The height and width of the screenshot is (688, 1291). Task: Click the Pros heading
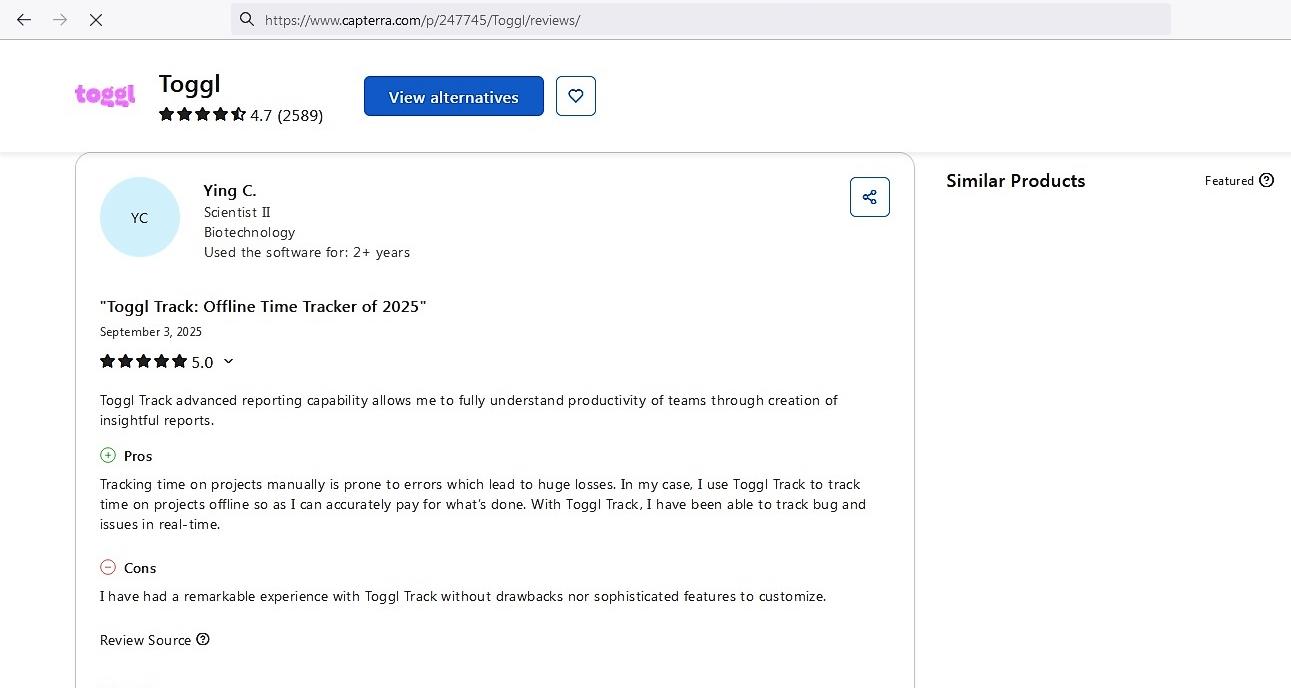[138, 456]
